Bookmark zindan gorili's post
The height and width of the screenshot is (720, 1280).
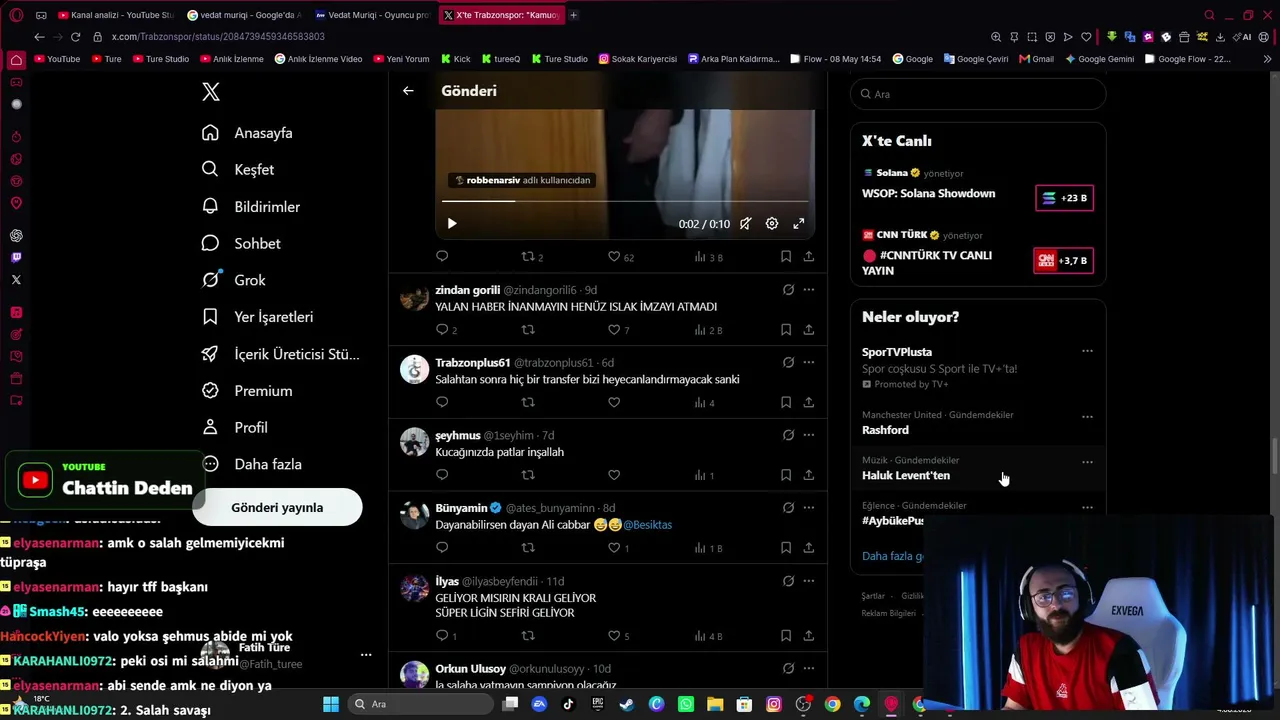tap(786, 330)
